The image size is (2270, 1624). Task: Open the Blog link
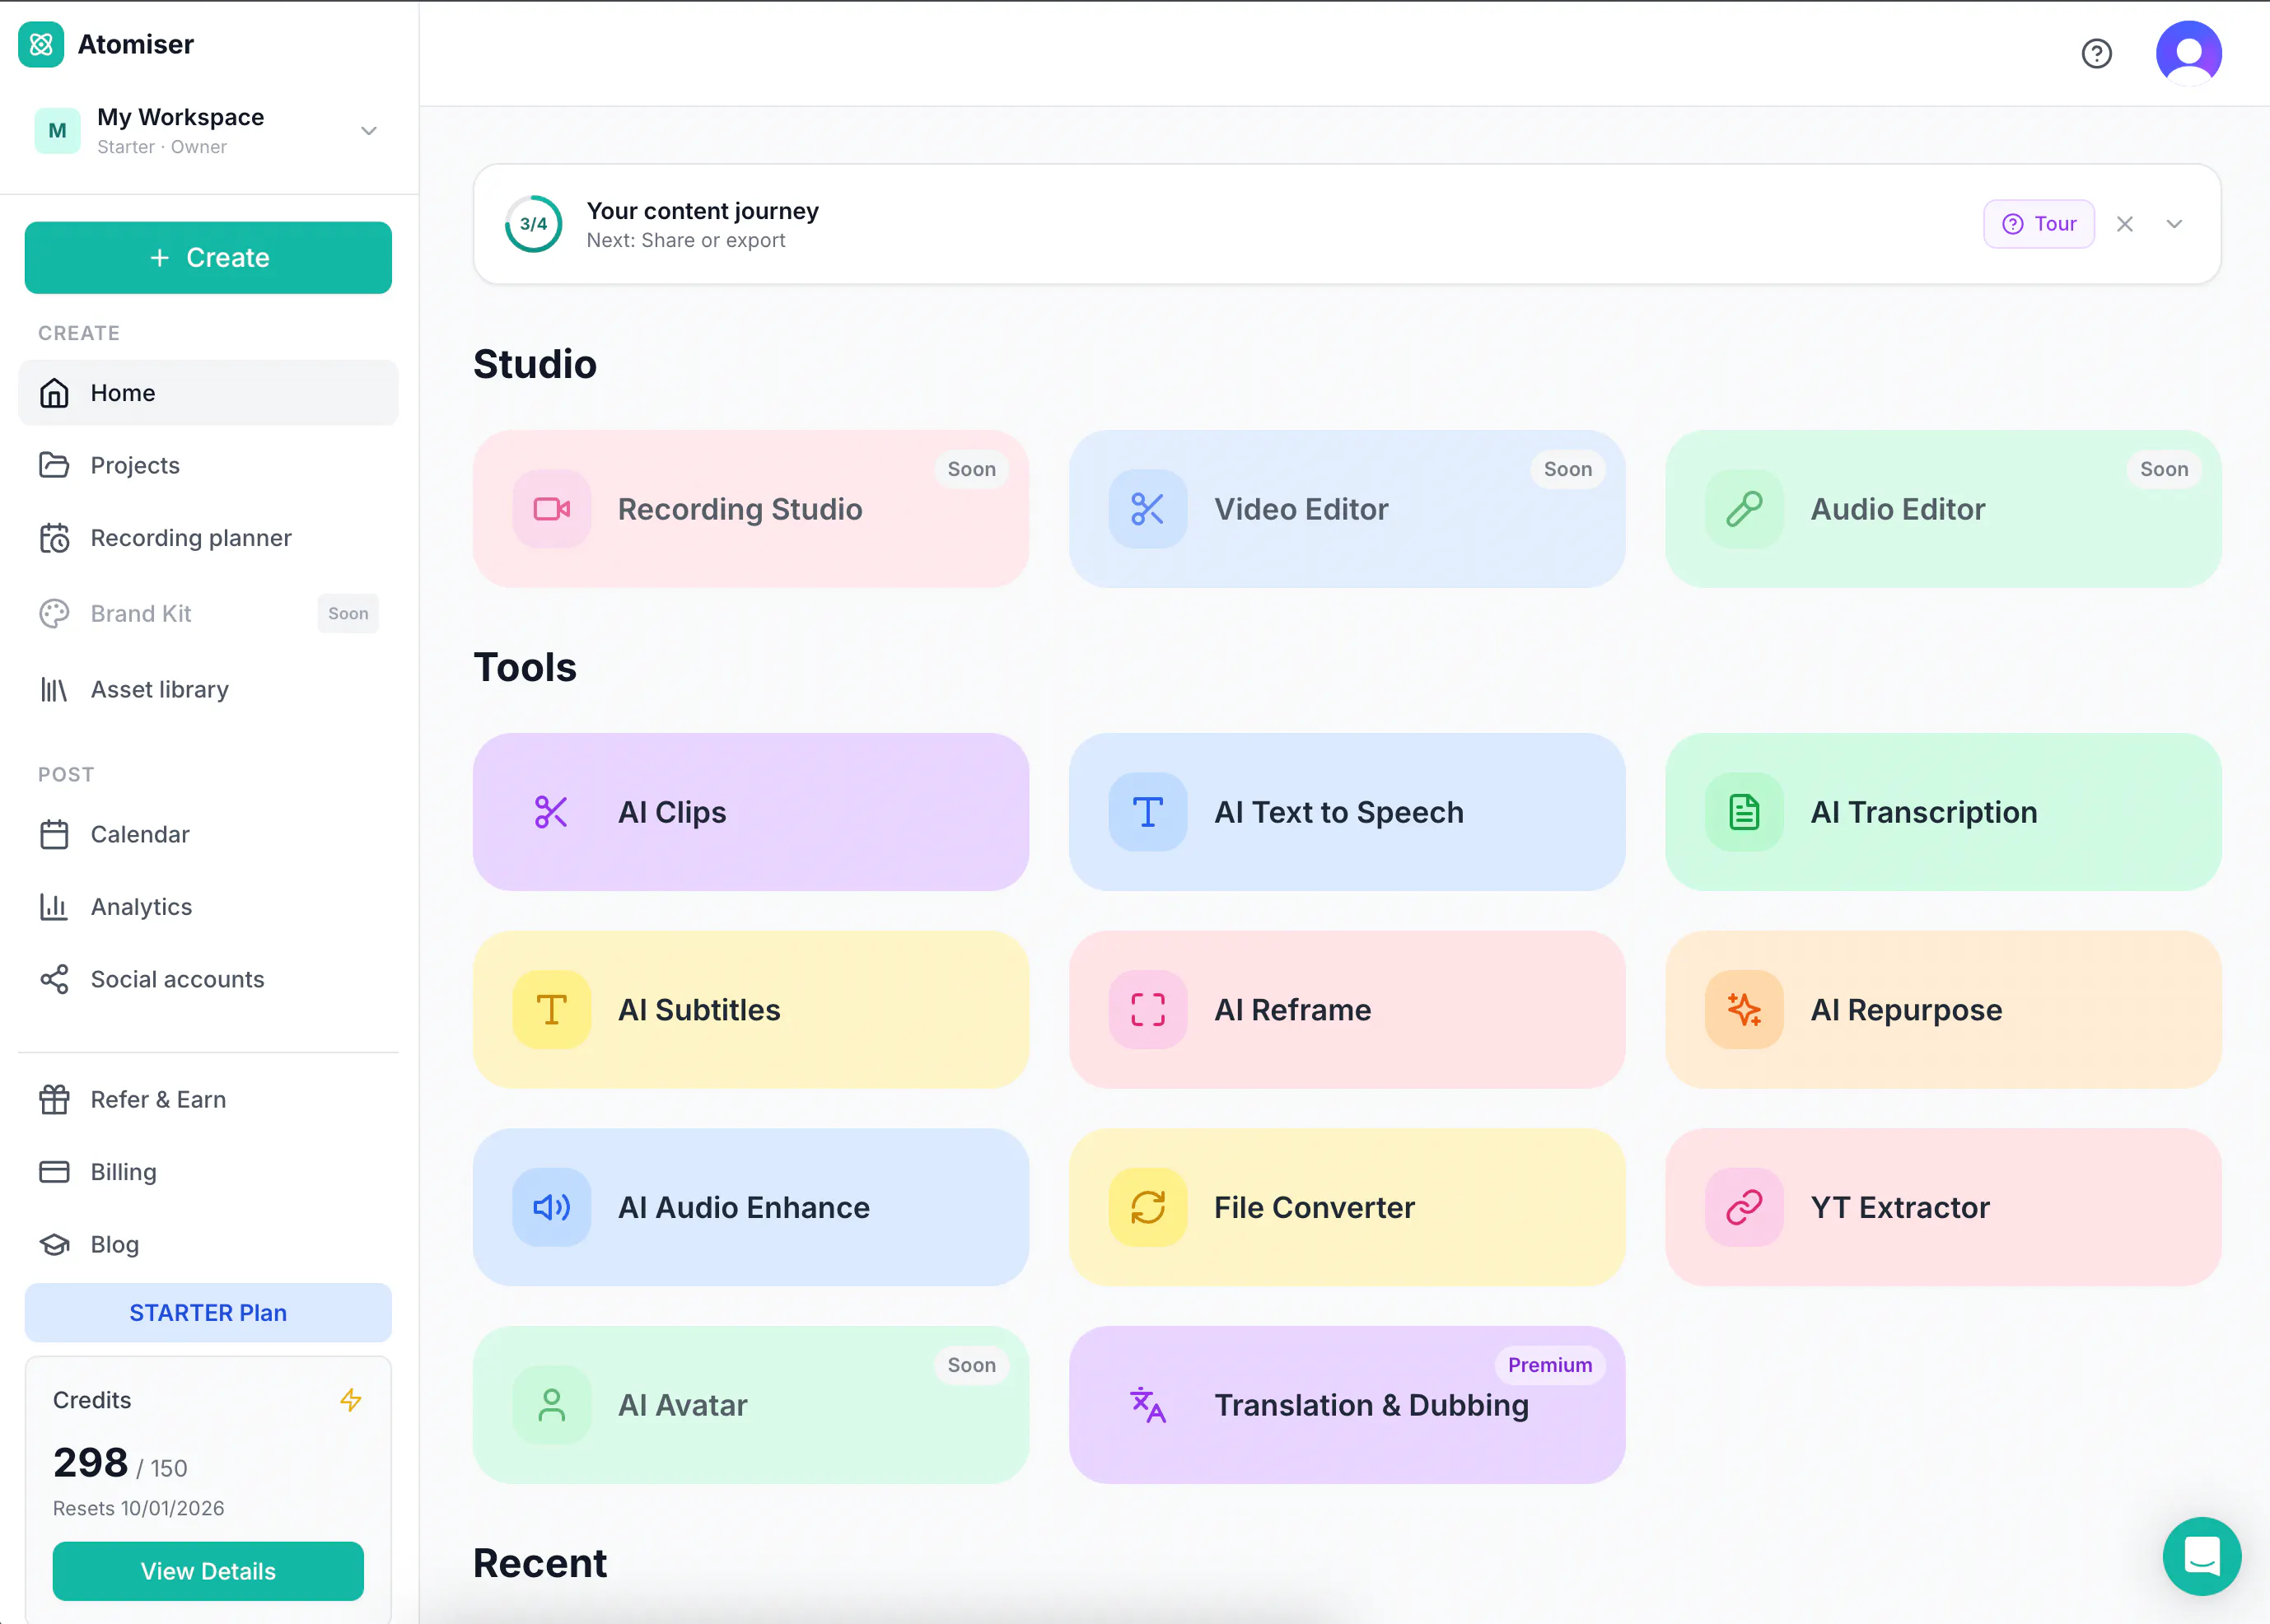(208, 1244)
